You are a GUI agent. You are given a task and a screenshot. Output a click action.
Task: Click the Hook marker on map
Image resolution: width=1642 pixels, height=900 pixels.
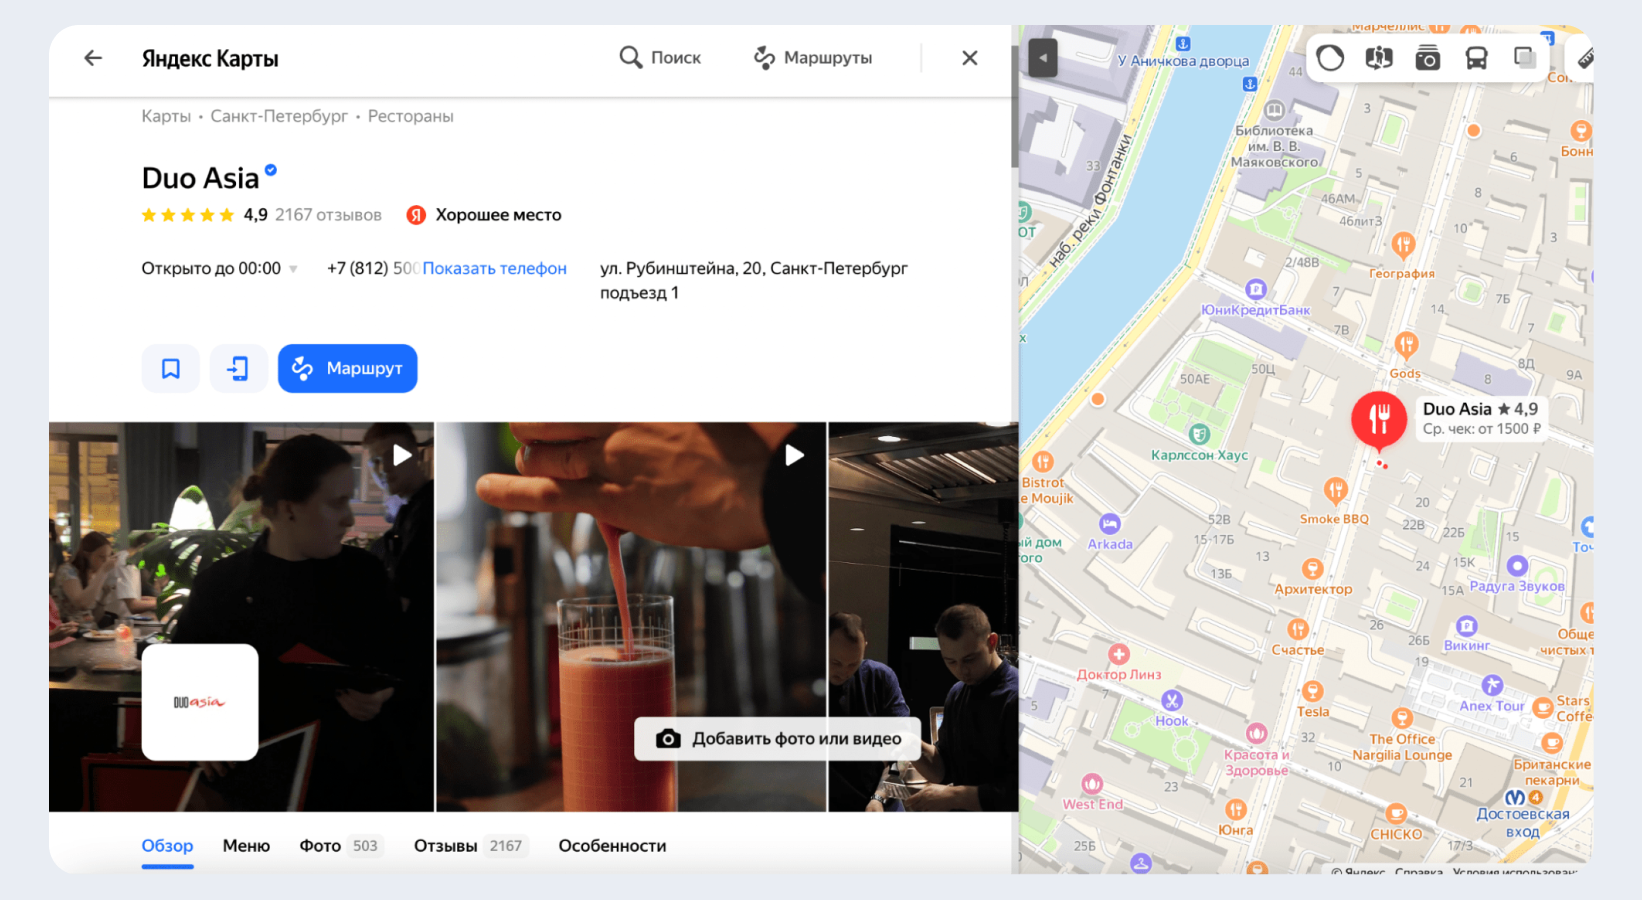(1172, 701)
